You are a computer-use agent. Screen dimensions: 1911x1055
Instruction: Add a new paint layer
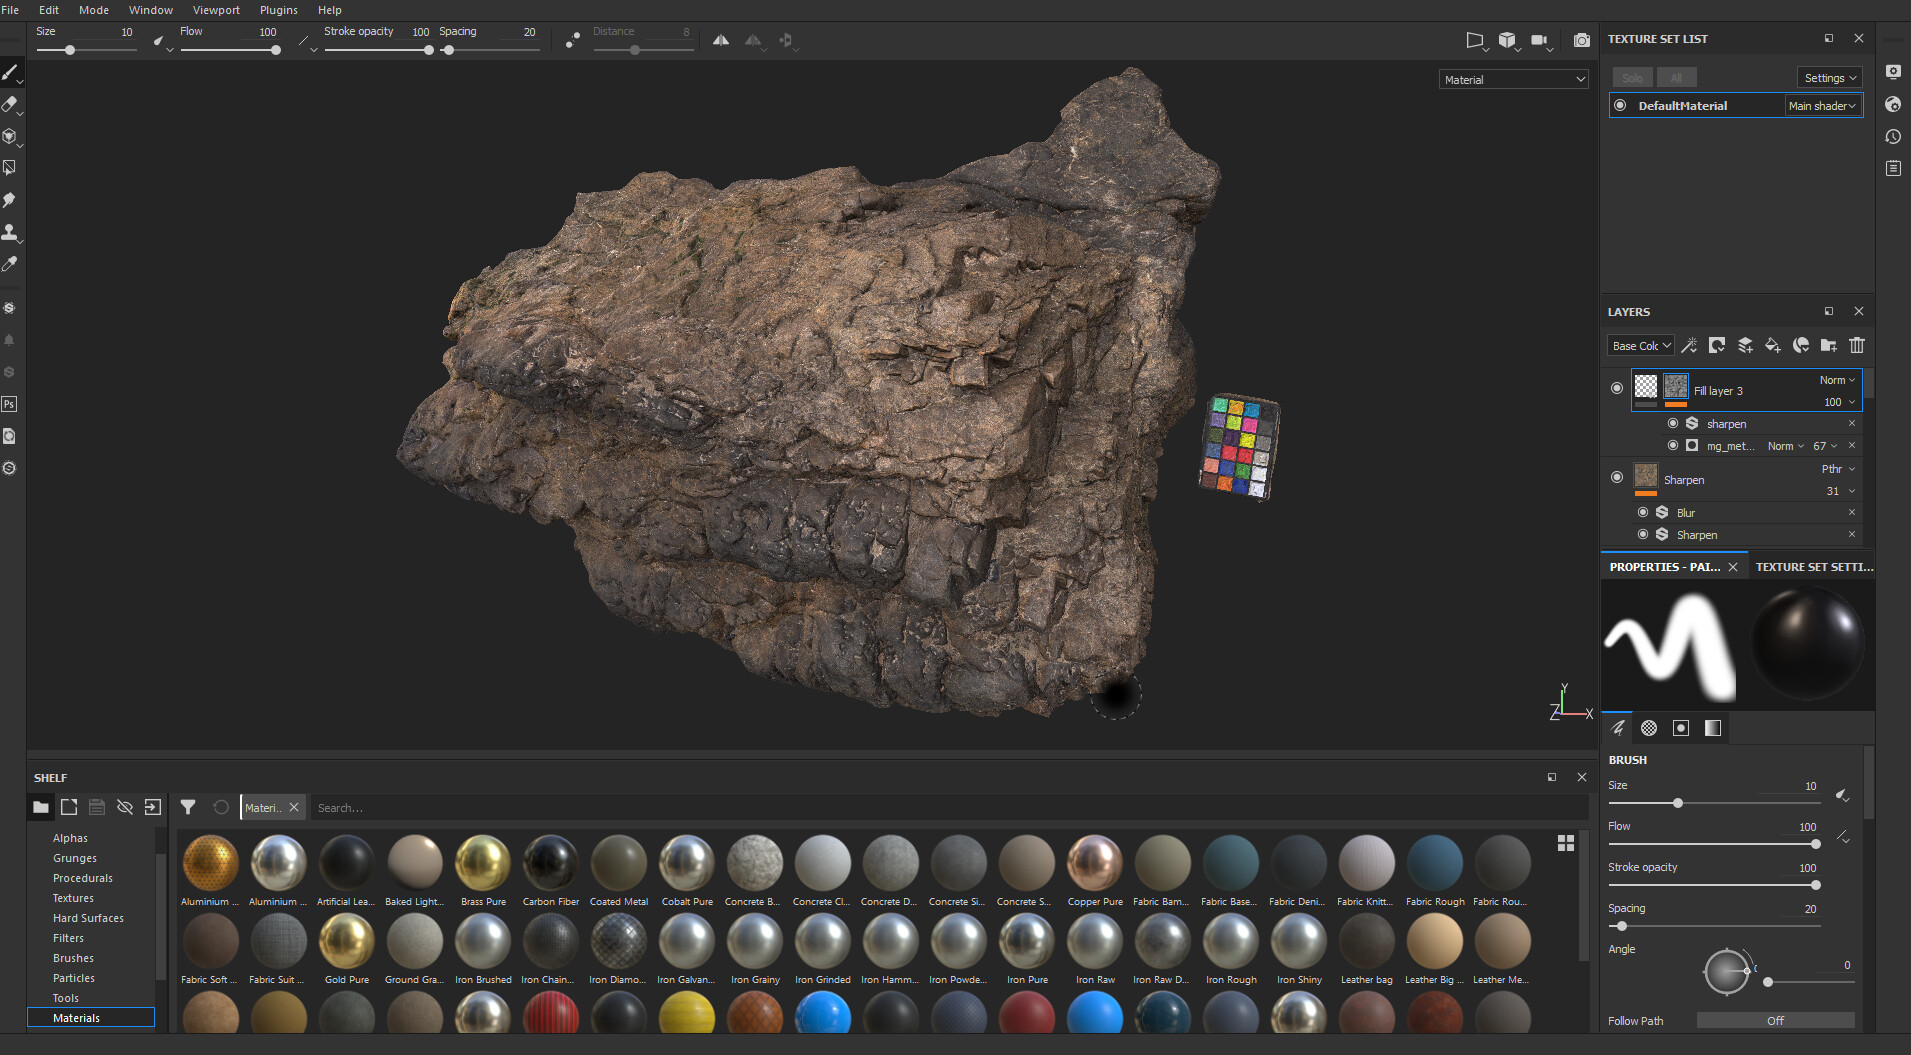[x=1745, y=345]
